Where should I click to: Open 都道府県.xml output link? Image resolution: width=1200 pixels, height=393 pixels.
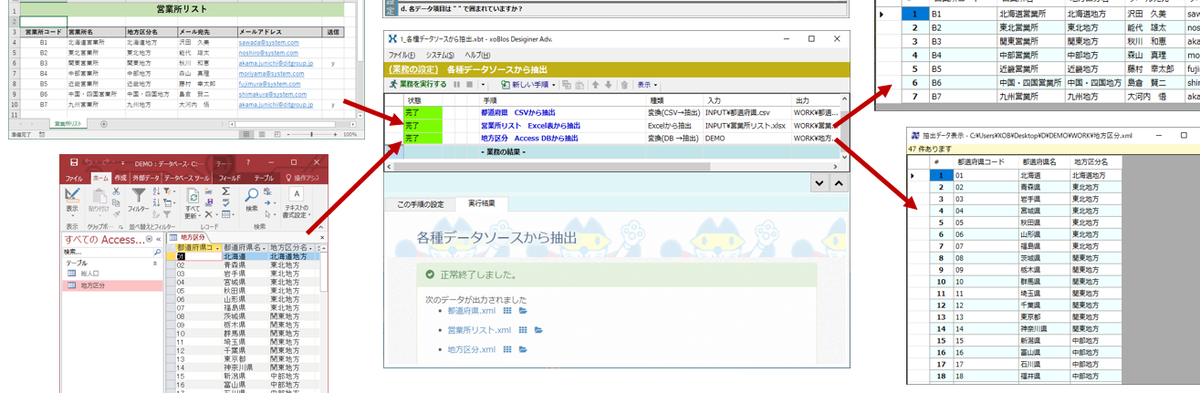click(471, 310)
